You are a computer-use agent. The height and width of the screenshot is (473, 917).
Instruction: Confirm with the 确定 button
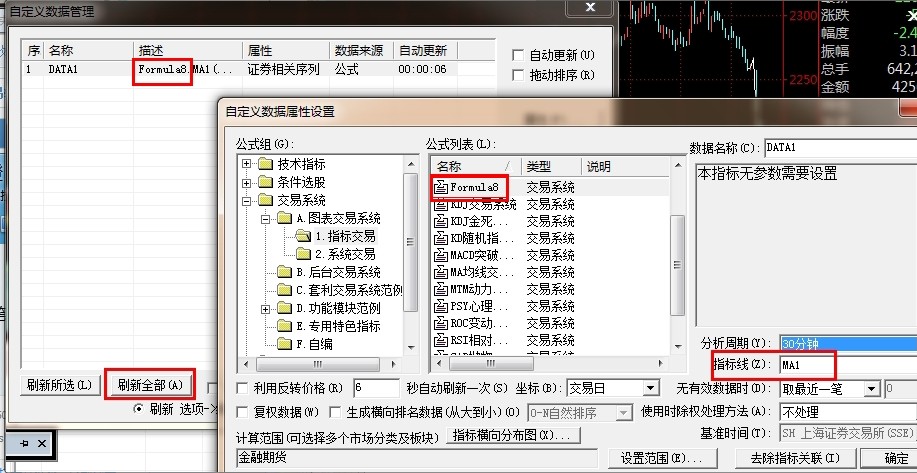892,458
